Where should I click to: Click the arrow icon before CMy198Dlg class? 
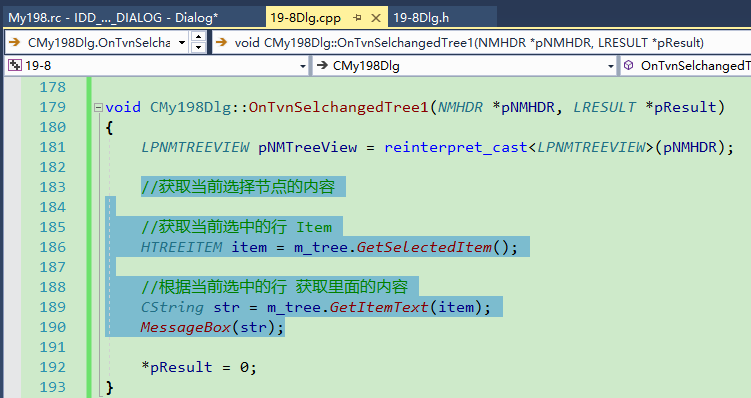[322, 66]
